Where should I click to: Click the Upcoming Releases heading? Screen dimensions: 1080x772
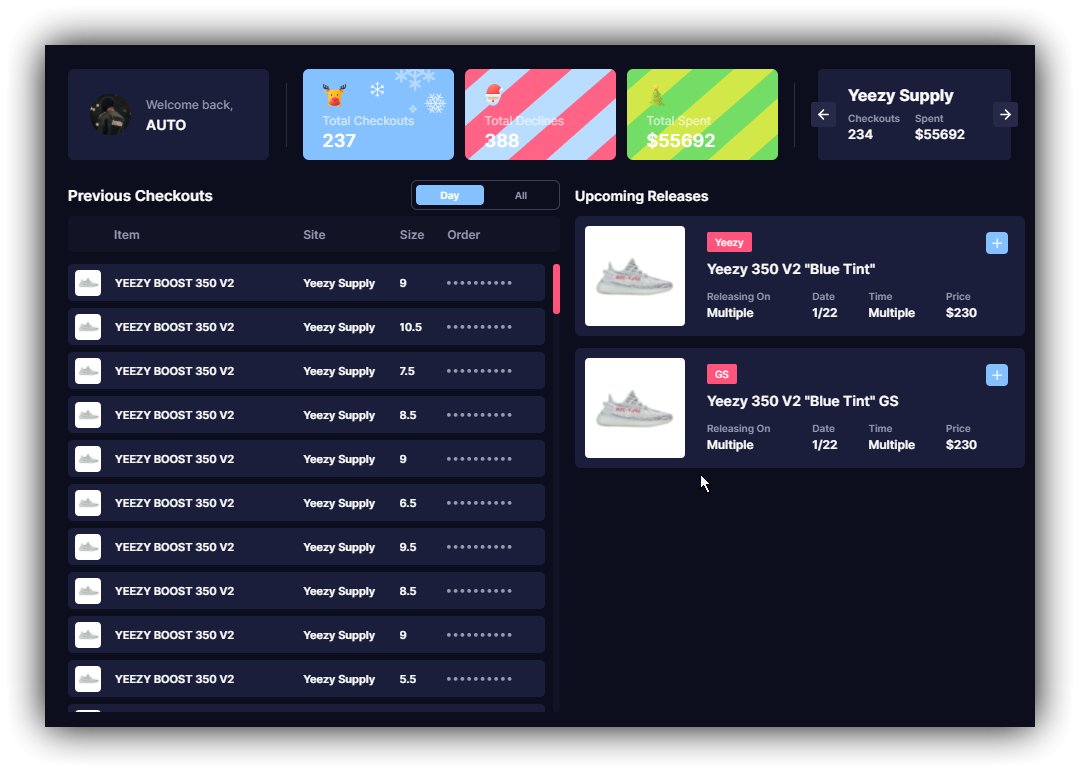pos(641,196)
